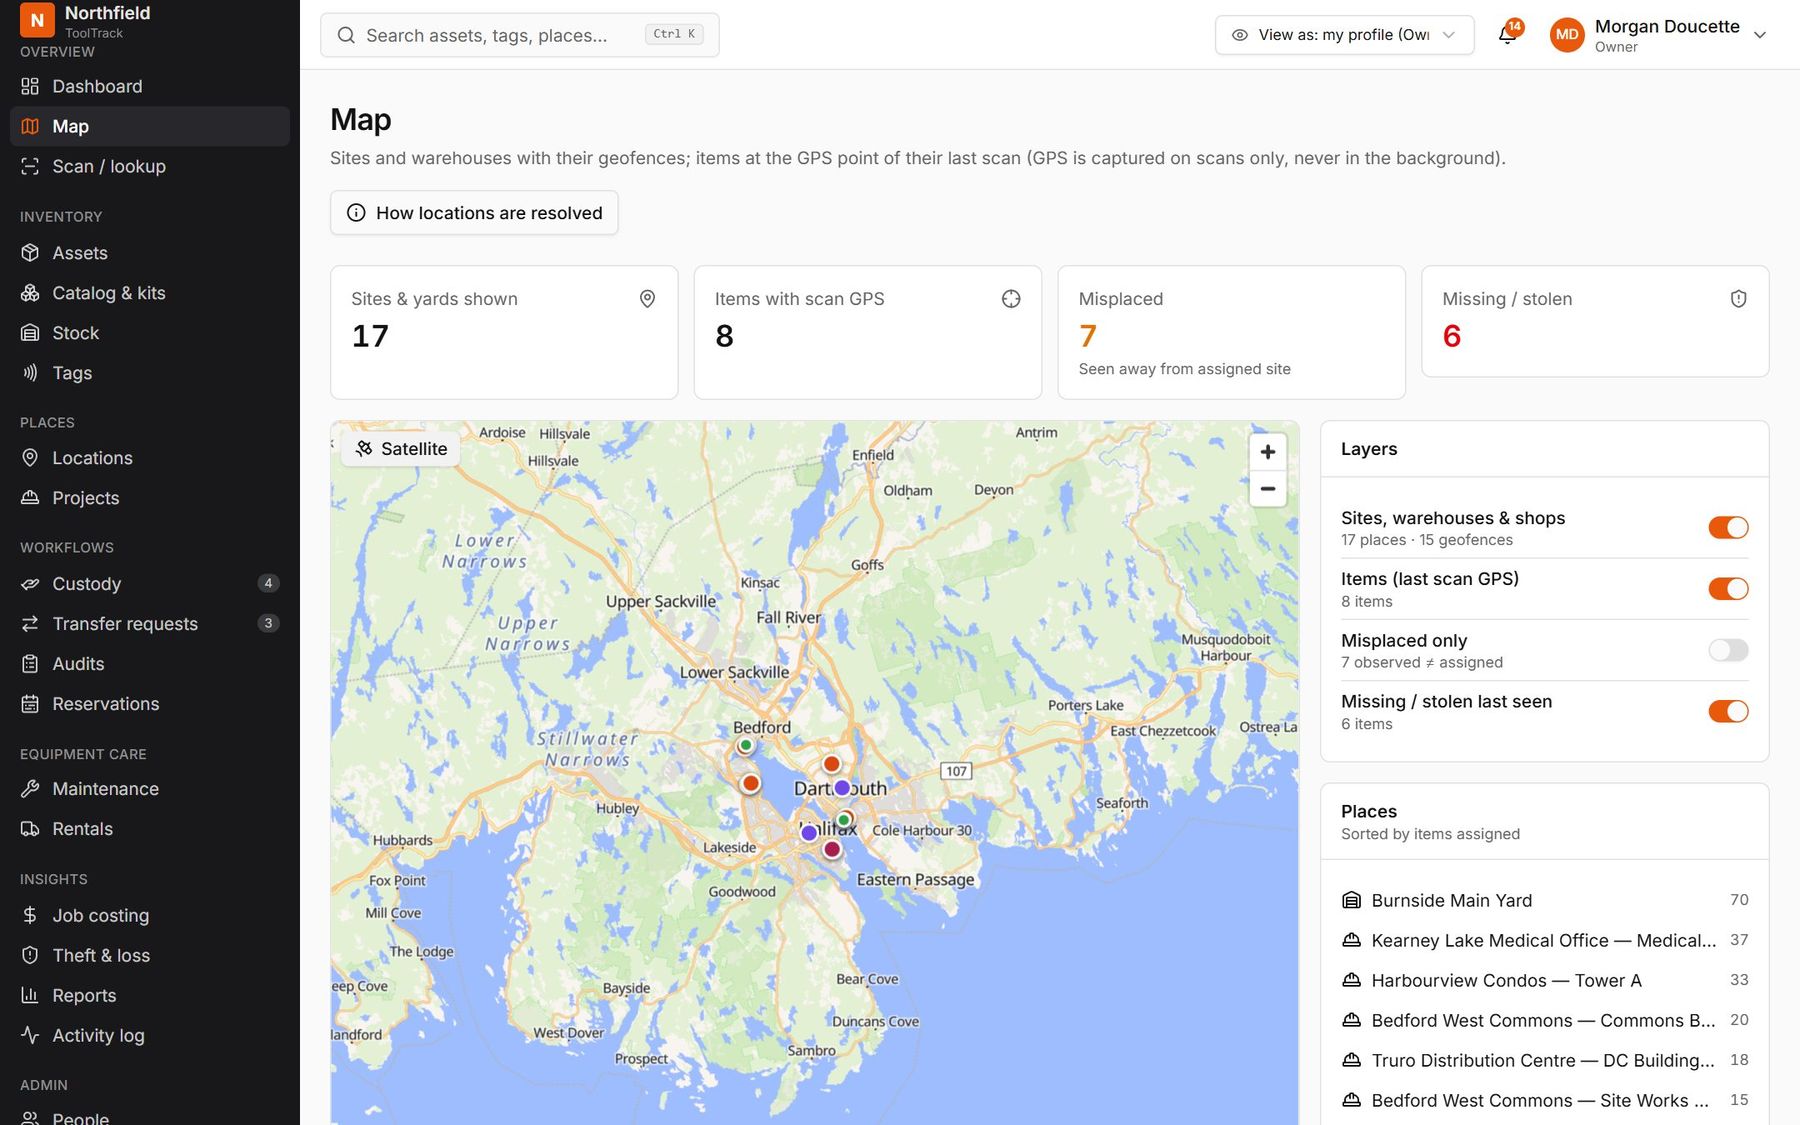Viewport: 1800px width, 1125px height.
Task: Zoom in on the map
Action: pyautogui.click(x=1267, y=452)
